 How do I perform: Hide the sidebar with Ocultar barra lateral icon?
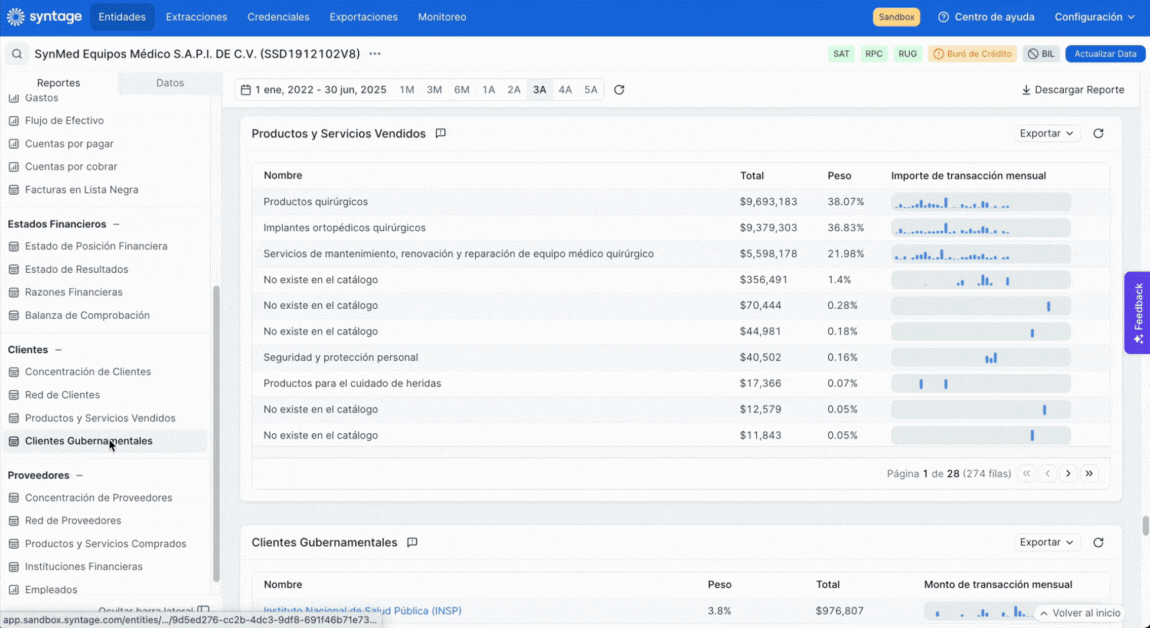click(x=203, y=610)
